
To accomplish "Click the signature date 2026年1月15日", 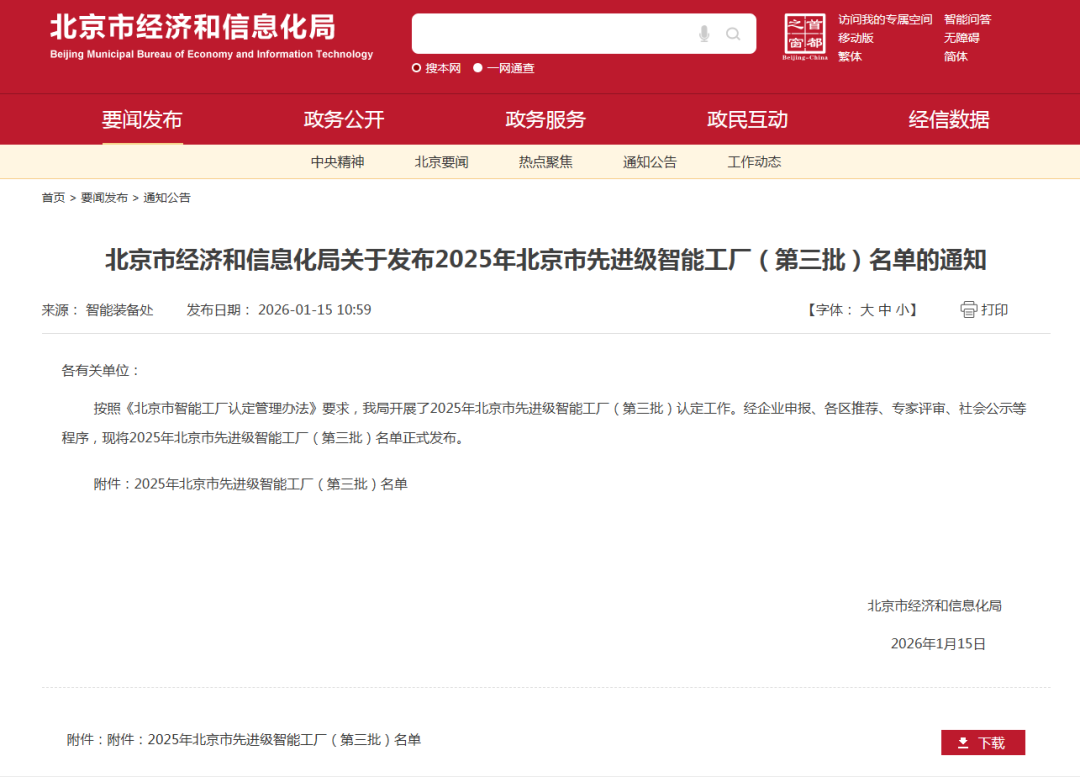I will tap(938, 643).
